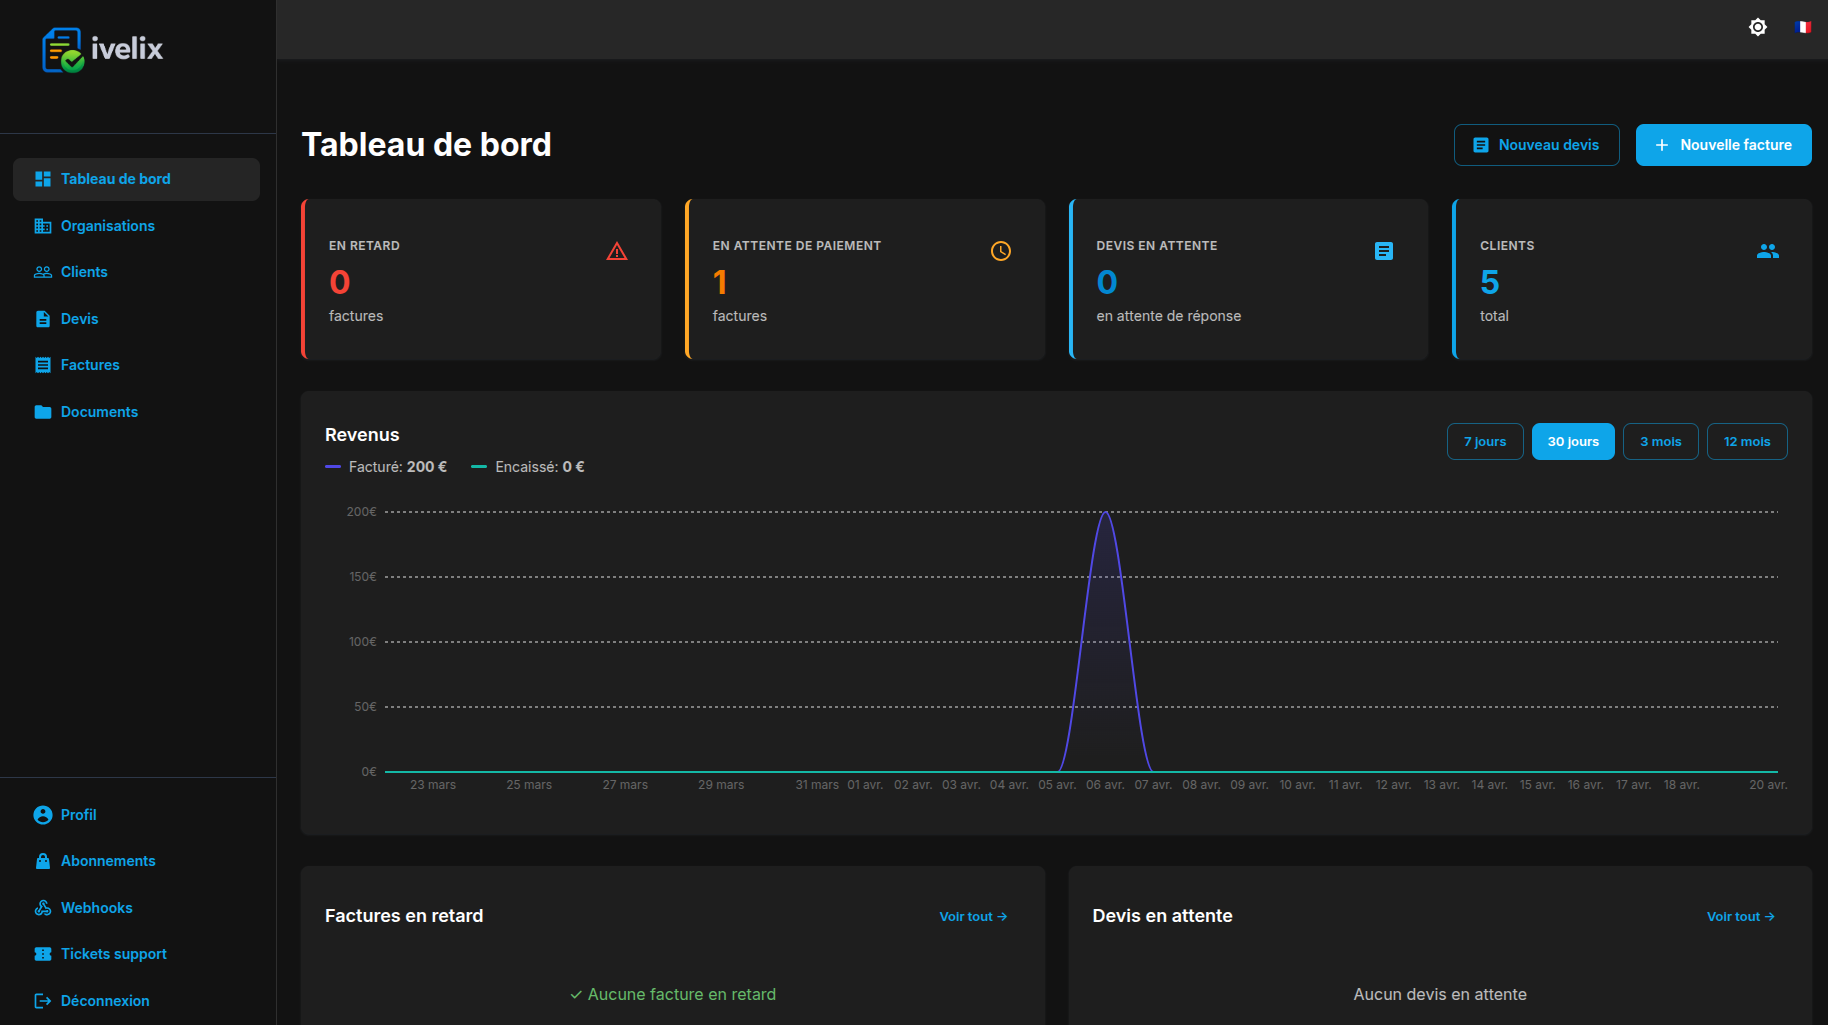Toggle the light/dark theme sun icon
The image size is (1828, 1025).
pyautogui.click(x=1757, y=27)
